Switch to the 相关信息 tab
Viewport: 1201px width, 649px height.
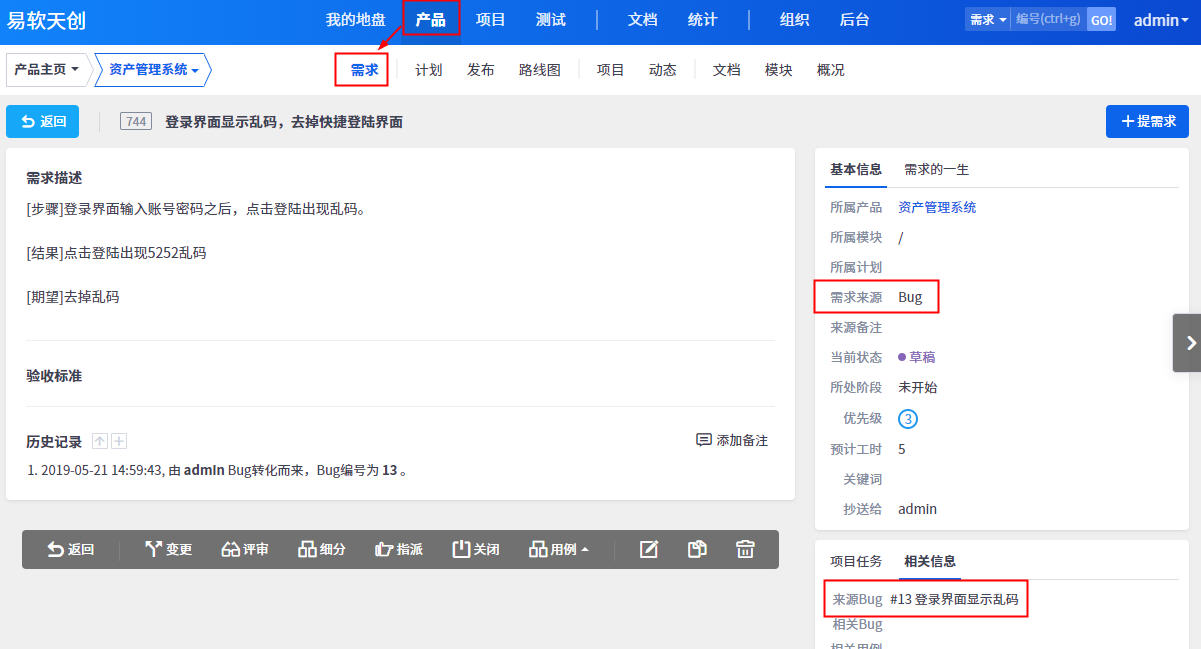click(930, 561)
